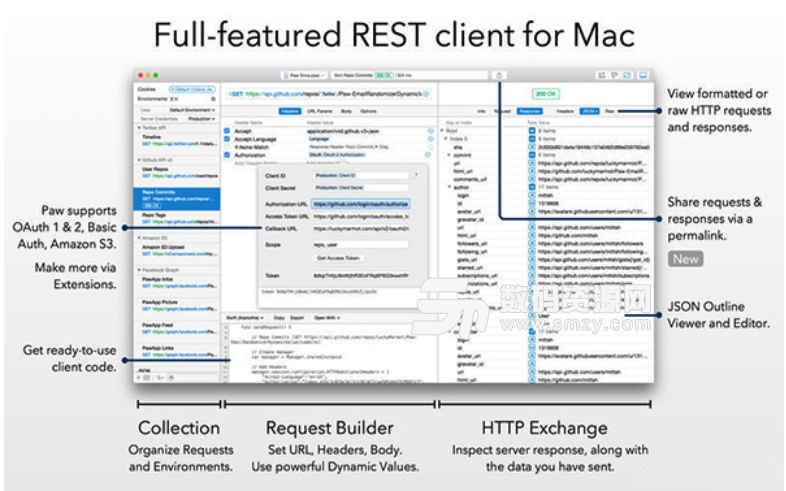The width and height of the screenshot is (786, 491).
Task: Select the Response tab in the HTTP exchange
Action: pyautogui.click(x=529, y=111)
